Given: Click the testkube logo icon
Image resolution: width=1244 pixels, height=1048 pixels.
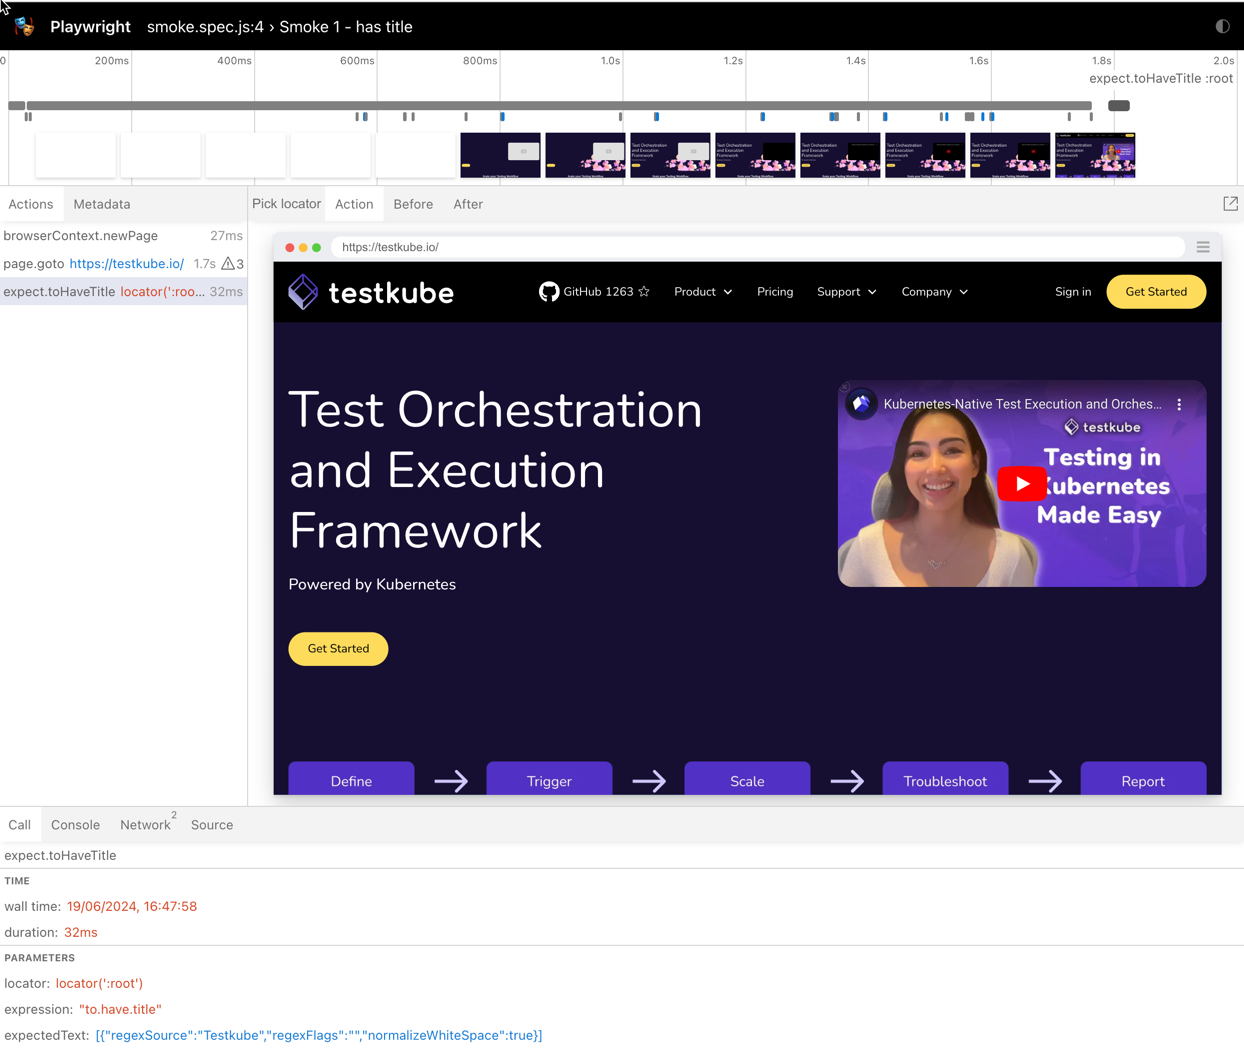Looking at the screenshot, I should coord(303,292).
